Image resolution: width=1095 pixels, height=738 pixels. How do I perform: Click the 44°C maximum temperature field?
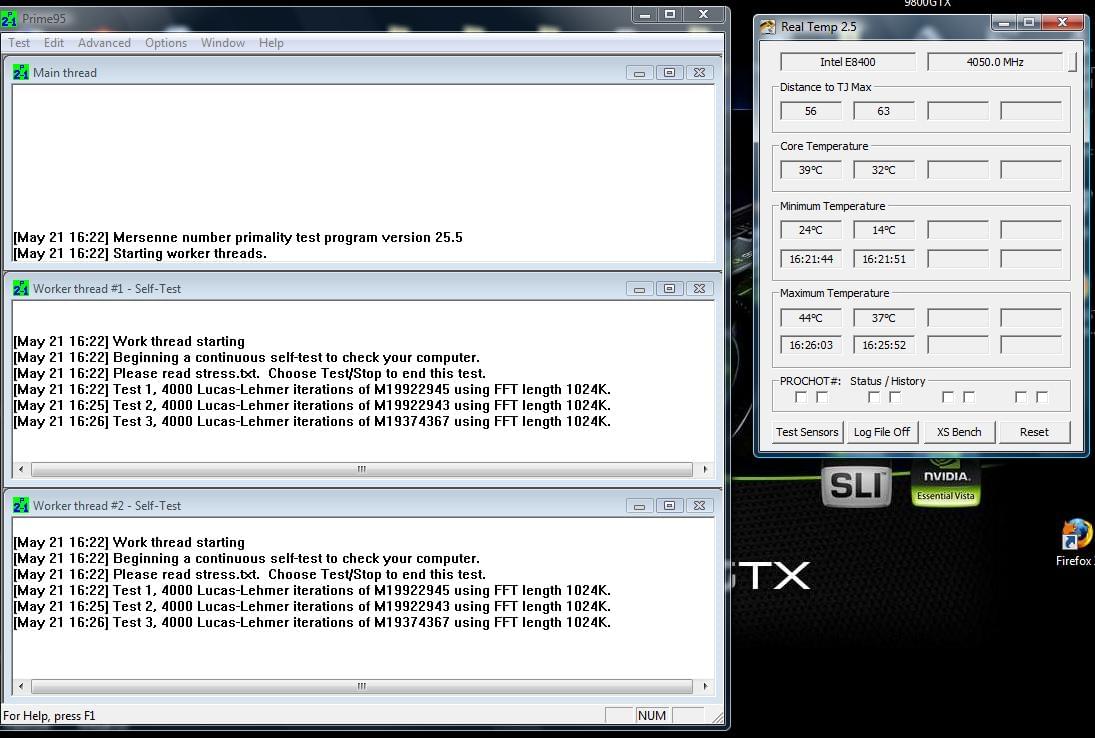pos(811,318)
